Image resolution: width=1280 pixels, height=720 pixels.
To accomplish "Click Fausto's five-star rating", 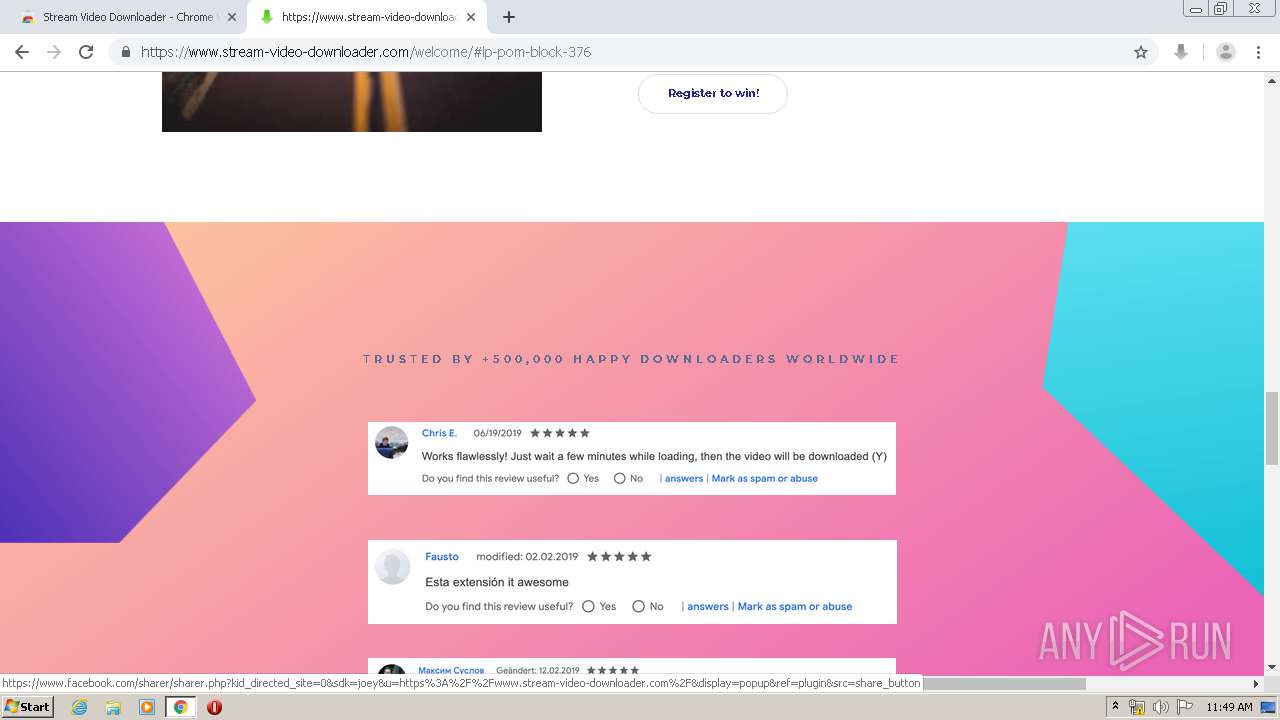I will pos(619,557).
